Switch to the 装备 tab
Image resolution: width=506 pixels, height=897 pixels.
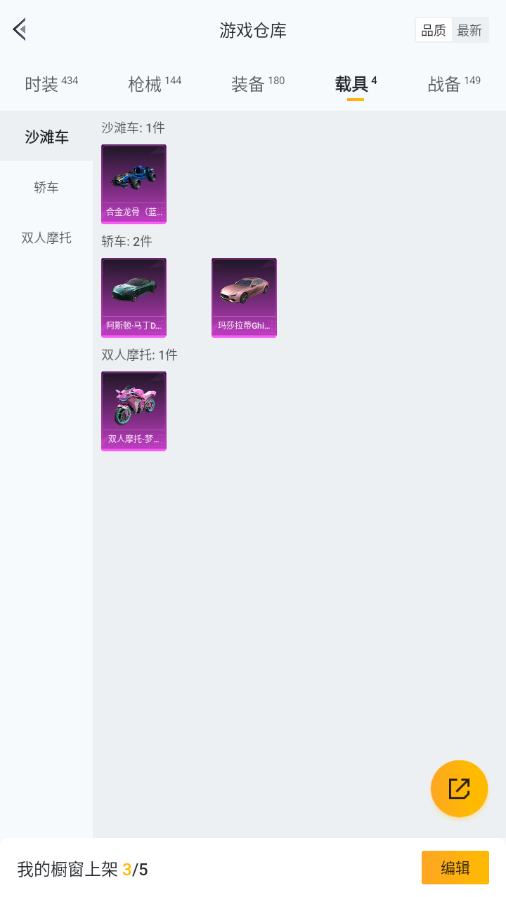click(258, 84)
